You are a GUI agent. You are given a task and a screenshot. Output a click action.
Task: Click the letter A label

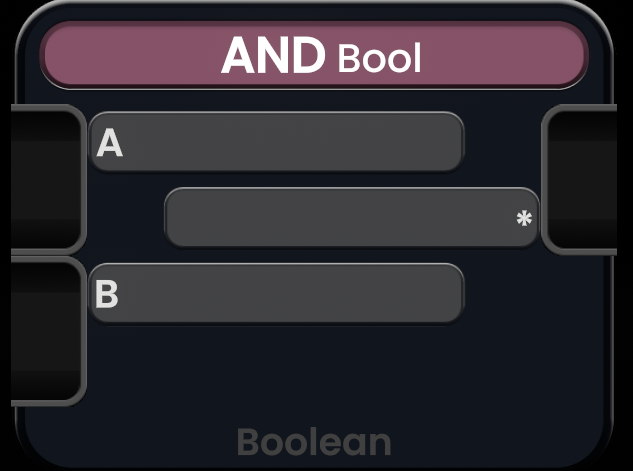point(109,144)
